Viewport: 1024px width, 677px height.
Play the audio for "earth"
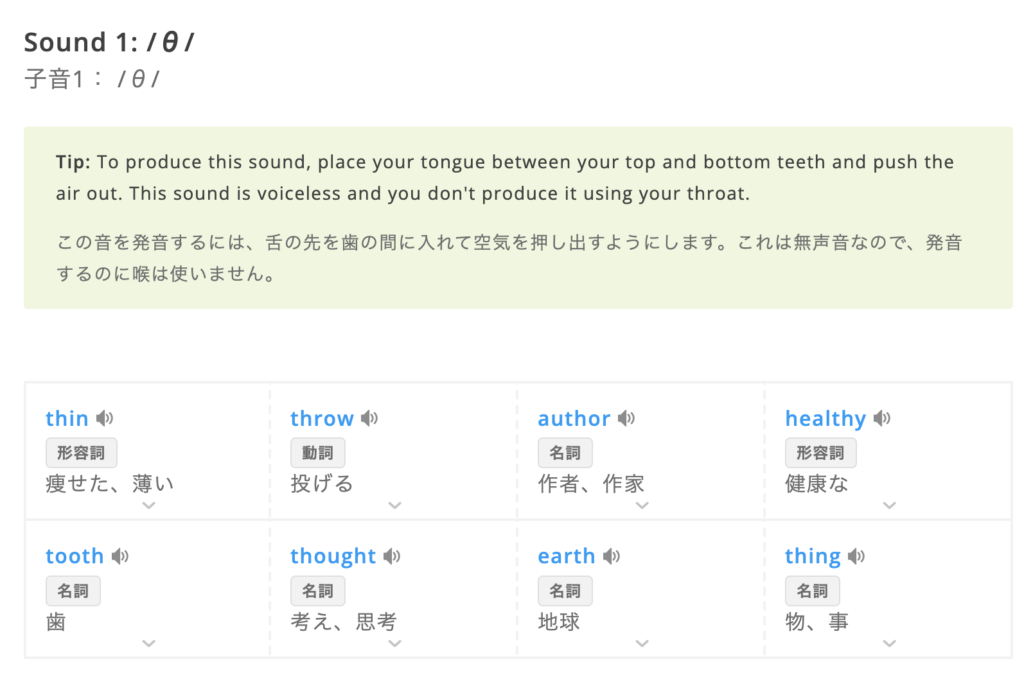tap(613, 556)
